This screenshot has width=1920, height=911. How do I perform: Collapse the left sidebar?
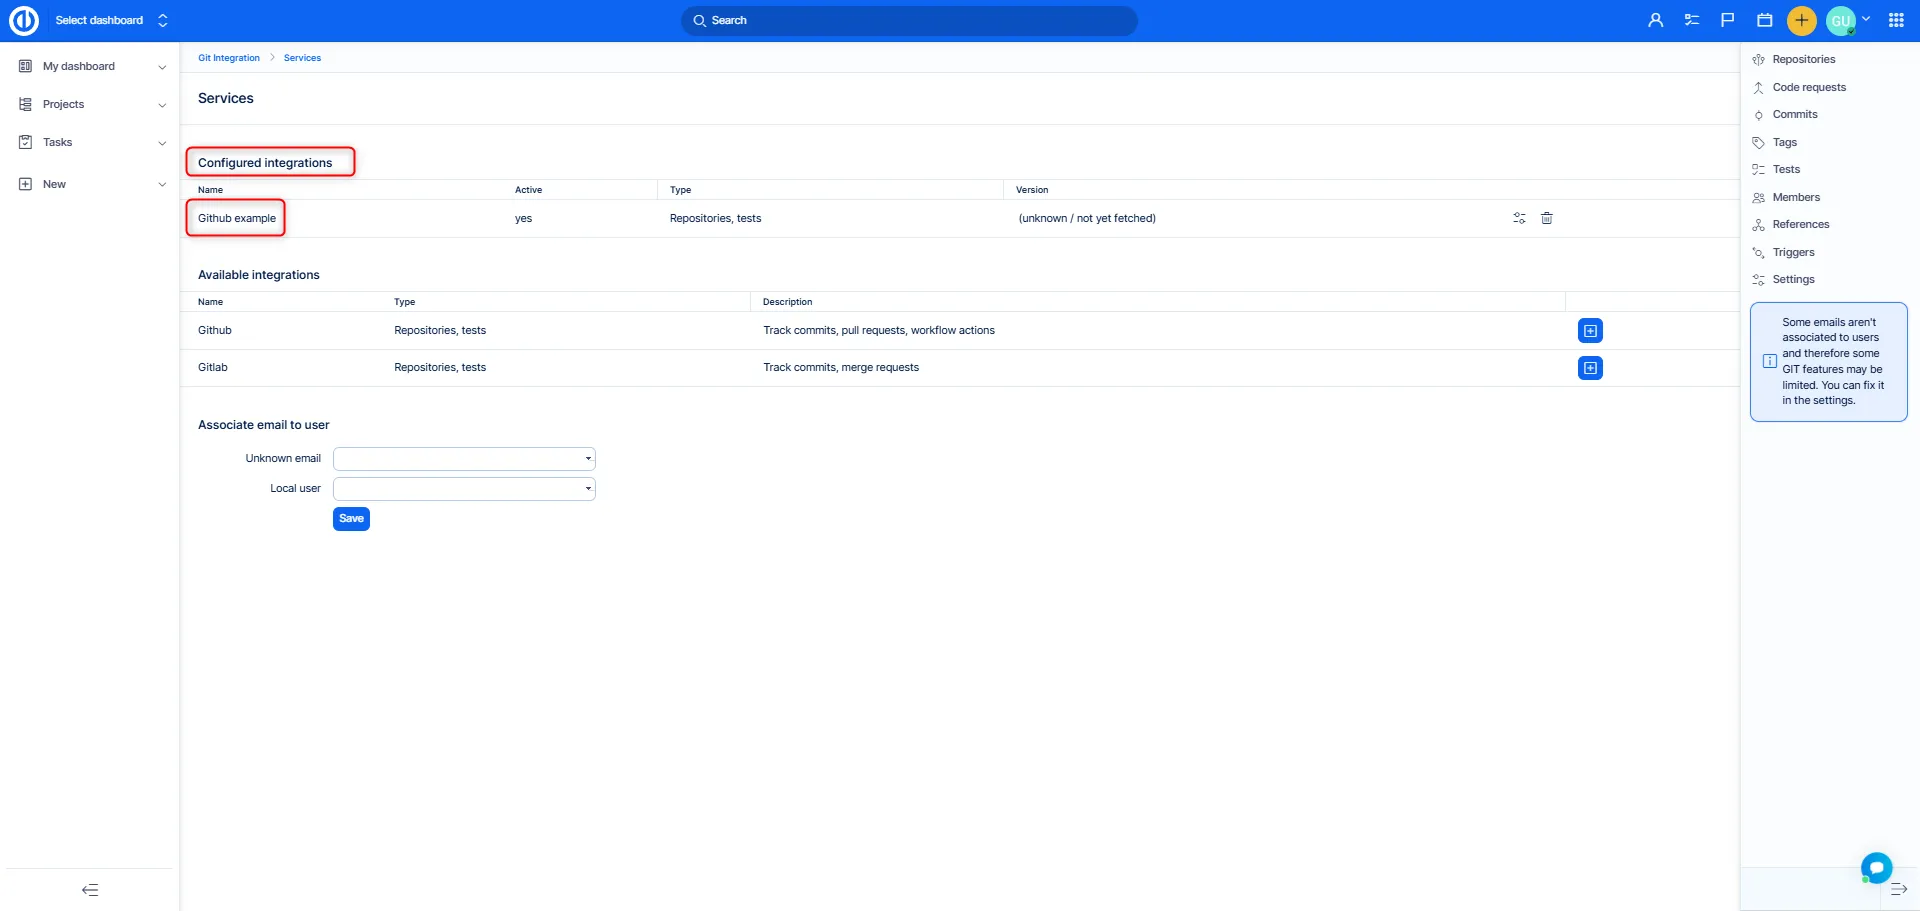90,889
